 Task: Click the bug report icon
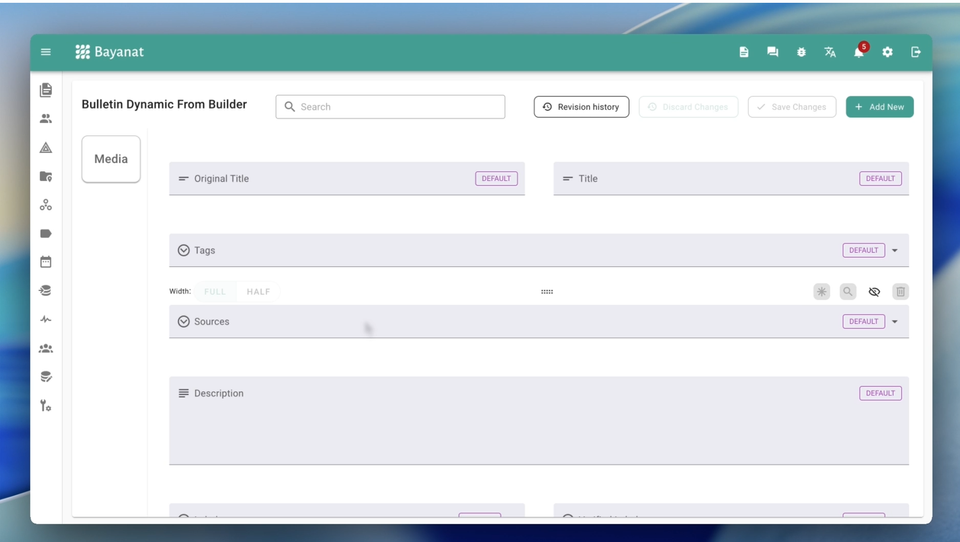[x=801, y=52]
